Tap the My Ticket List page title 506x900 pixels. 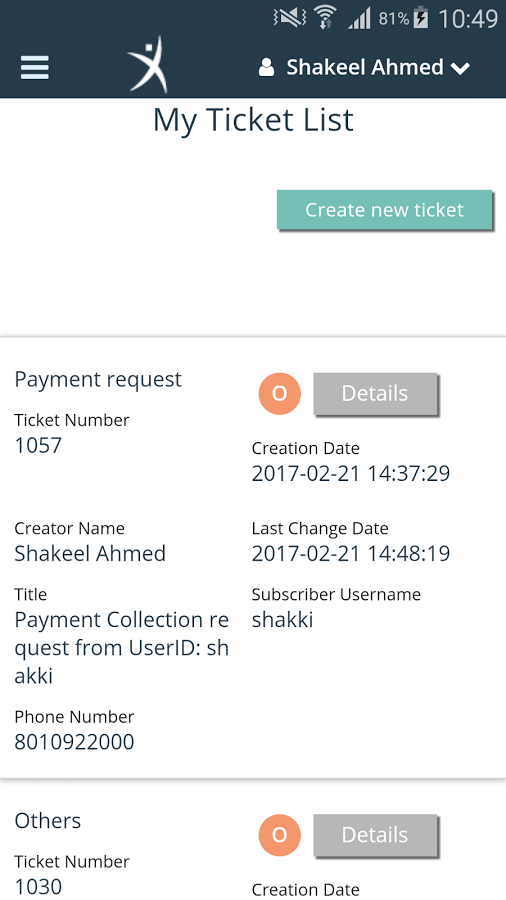click(x=253, y=121)
